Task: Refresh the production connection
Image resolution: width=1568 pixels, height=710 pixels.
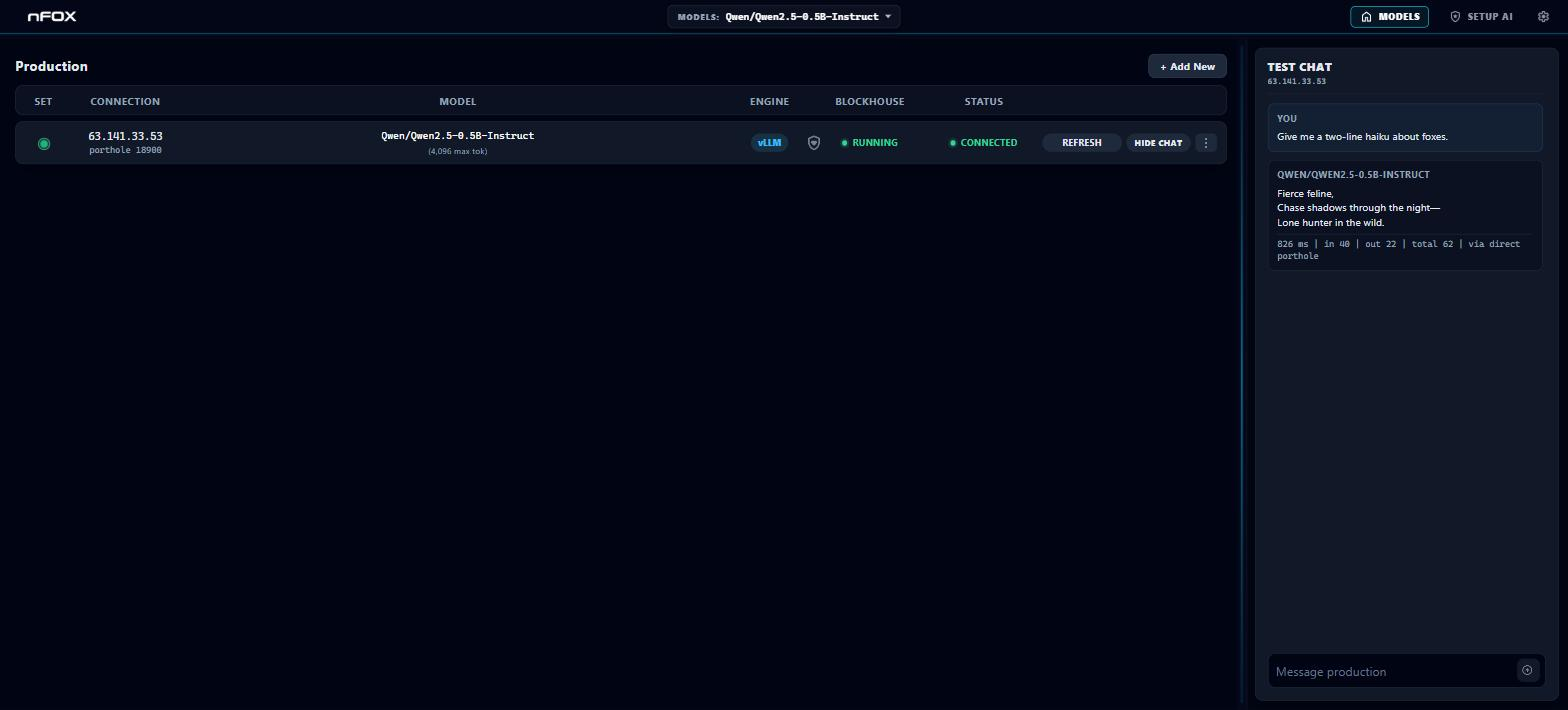Action: coord(1082,143)
